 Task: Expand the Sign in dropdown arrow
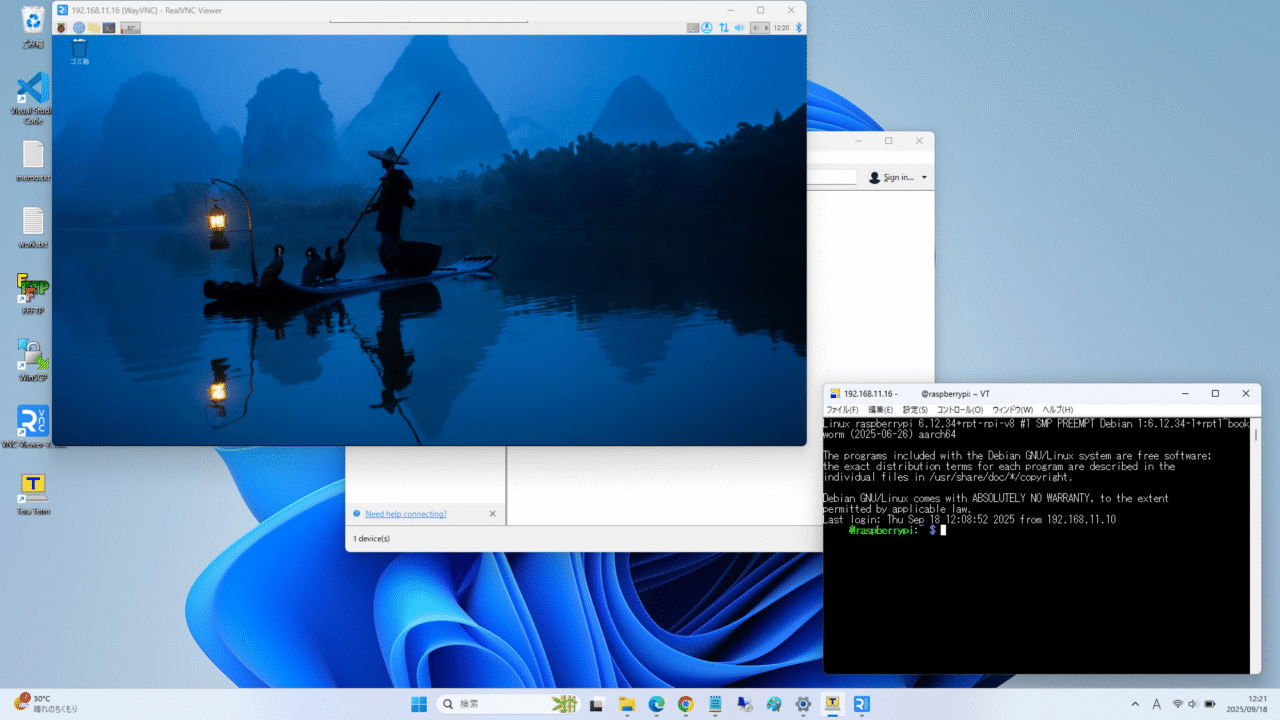(924, 178)
